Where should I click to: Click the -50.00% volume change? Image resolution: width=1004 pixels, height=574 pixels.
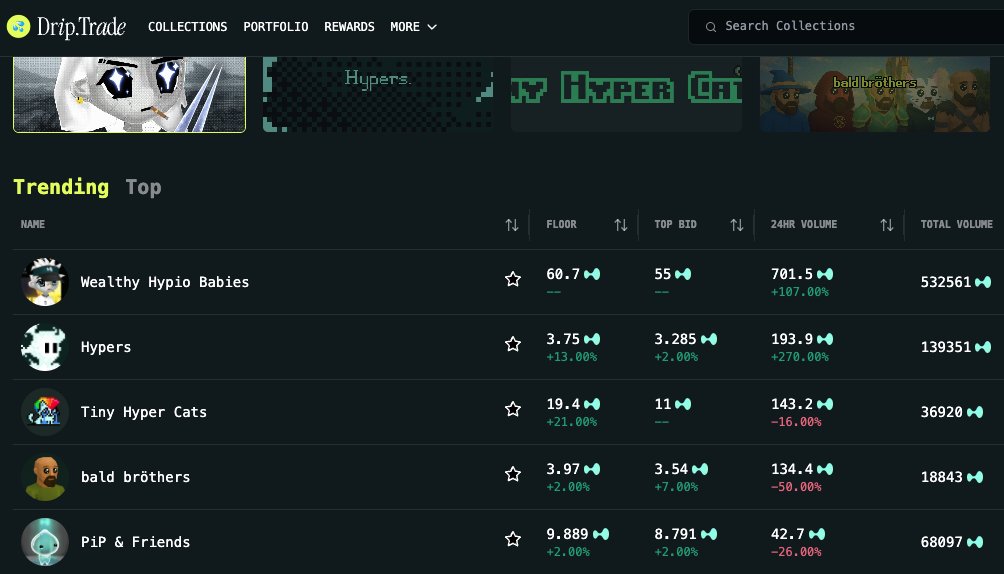tap(796, 487)
